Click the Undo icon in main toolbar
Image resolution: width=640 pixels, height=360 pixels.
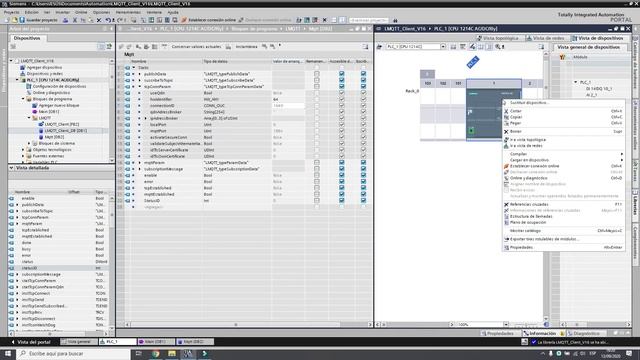point(108,20)
